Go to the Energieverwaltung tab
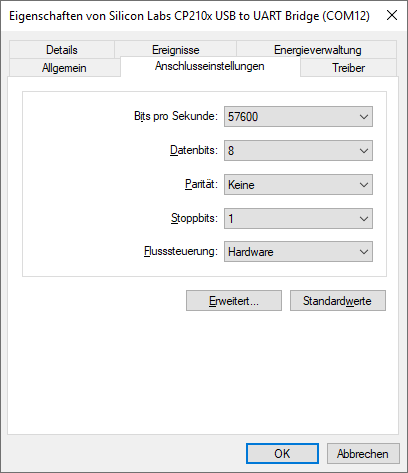This screenshot has width=408, height=473. 317,50
